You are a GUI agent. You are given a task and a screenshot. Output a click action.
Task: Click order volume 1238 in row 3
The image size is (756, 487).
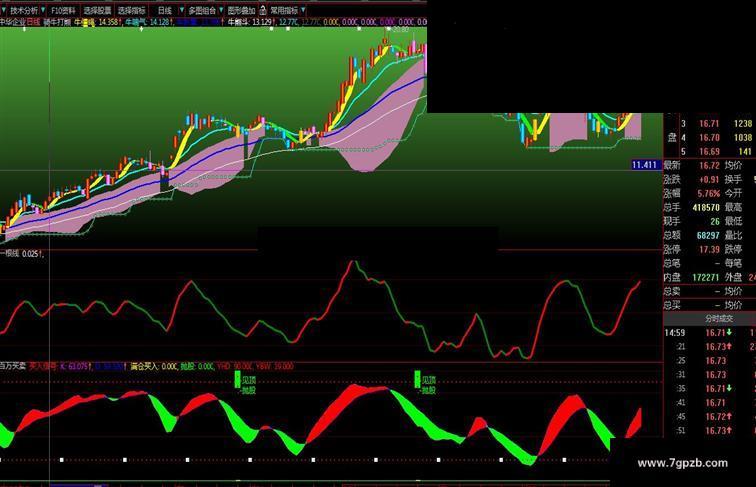click(743, 124)
